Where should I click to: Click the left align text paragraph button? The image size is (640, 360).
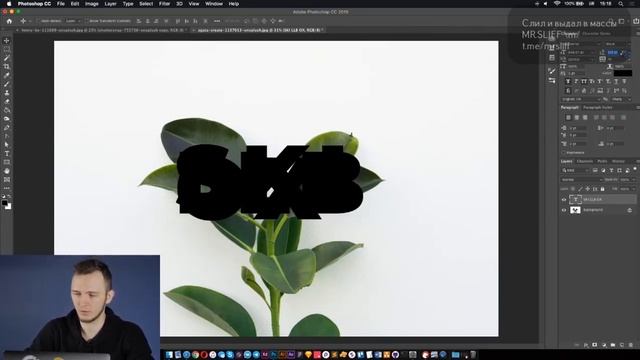[x=568, y=118]
